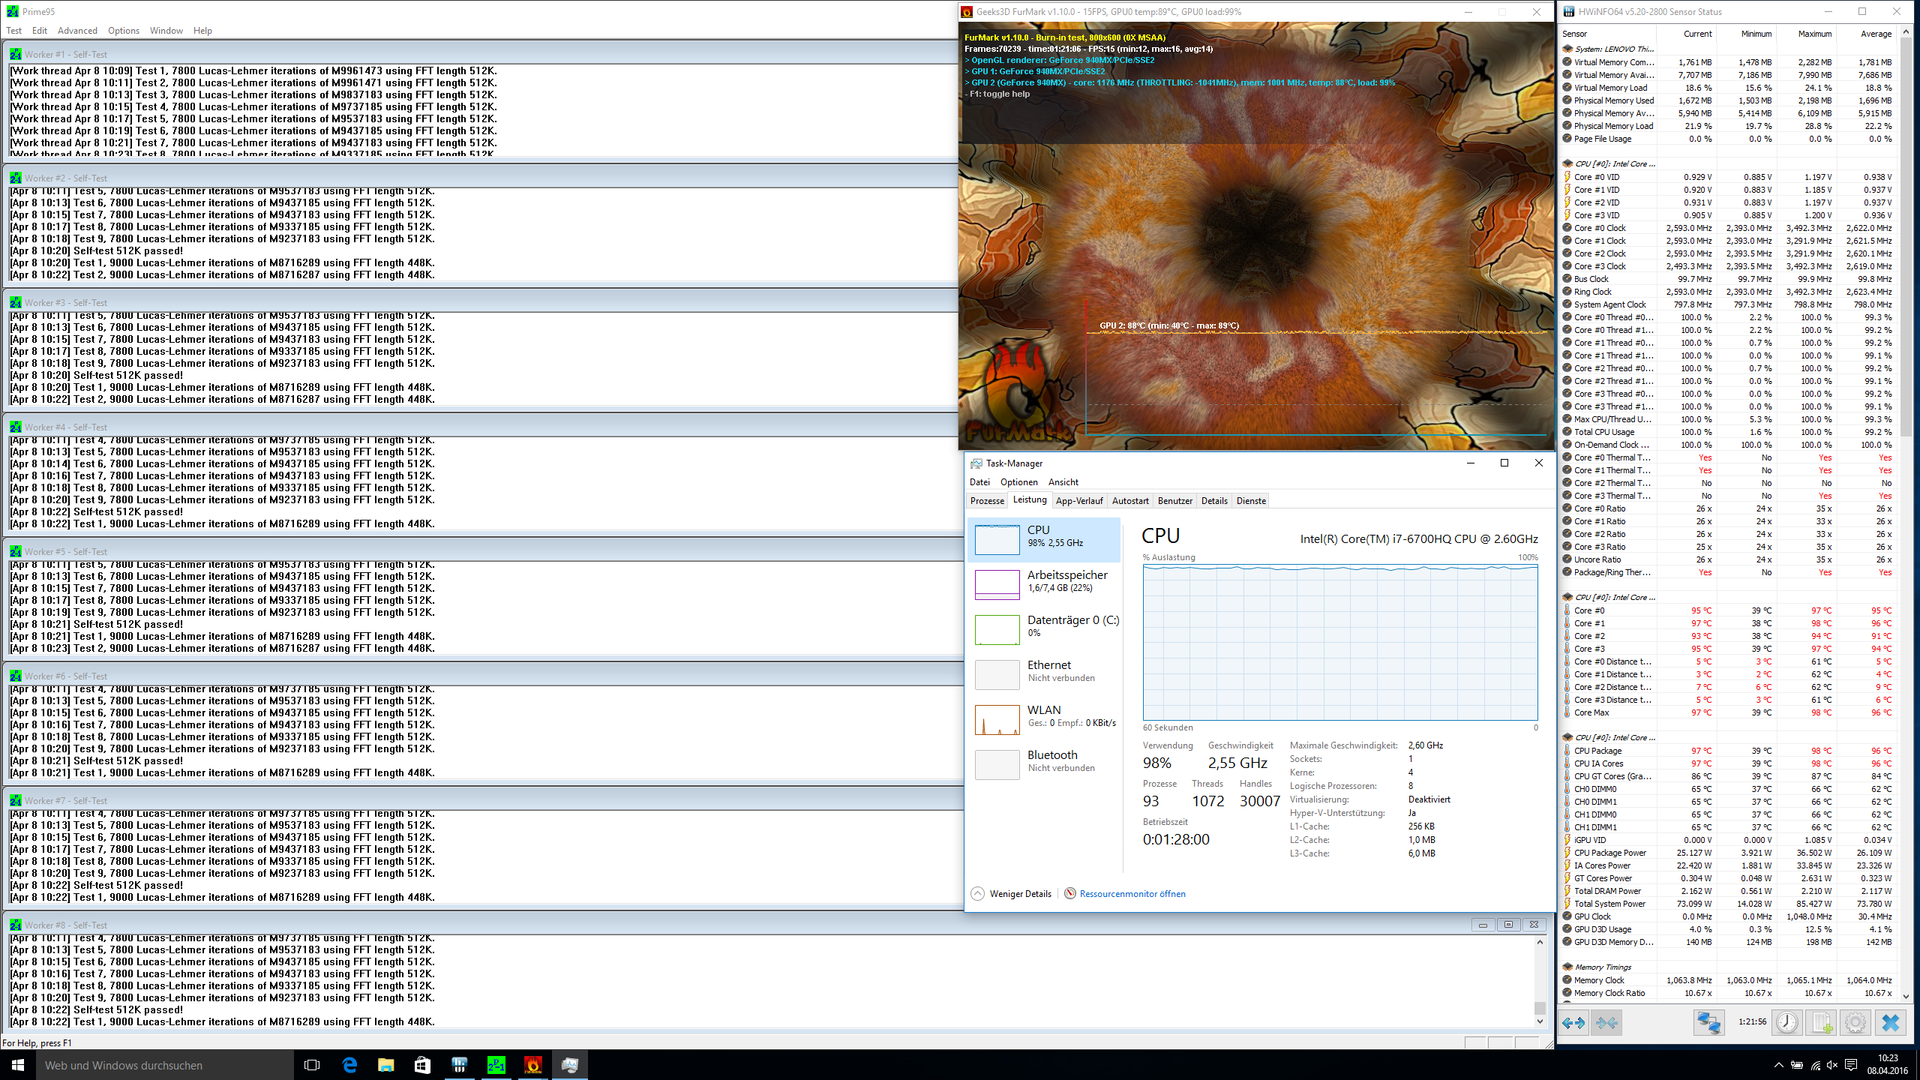The image size is (1920, 1080).
Task: Open HWiNFO remote network monitors icon
Action: [1708, 1022]
